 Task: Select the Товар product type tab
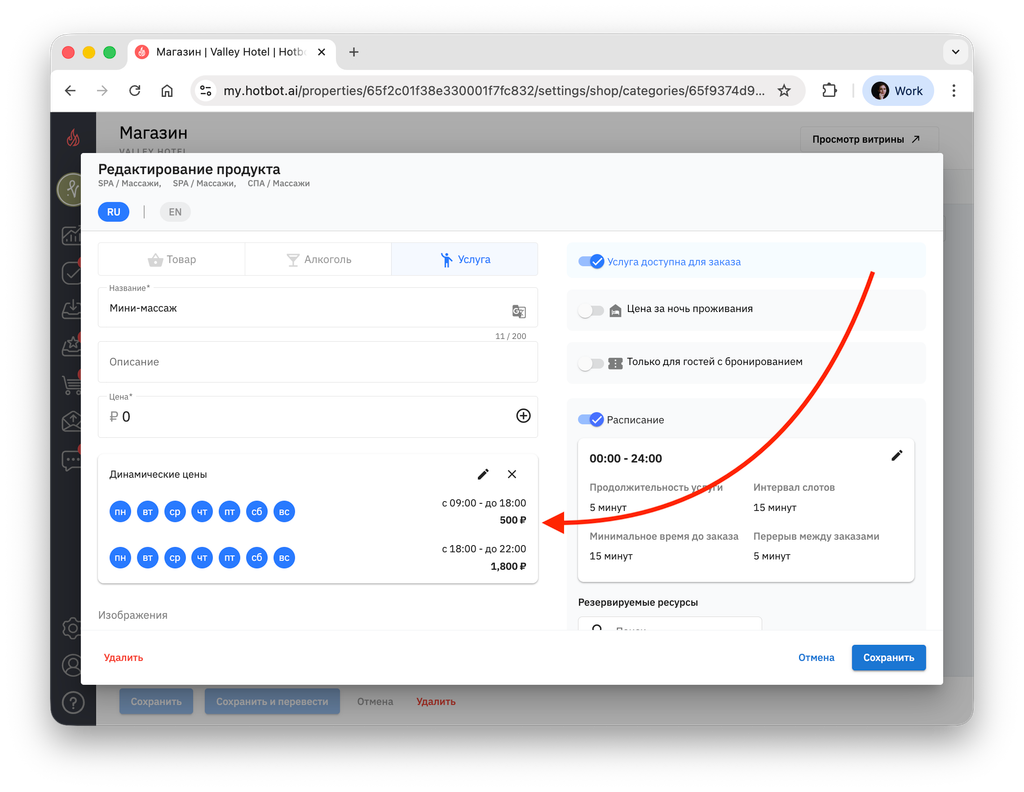point(172,259)
